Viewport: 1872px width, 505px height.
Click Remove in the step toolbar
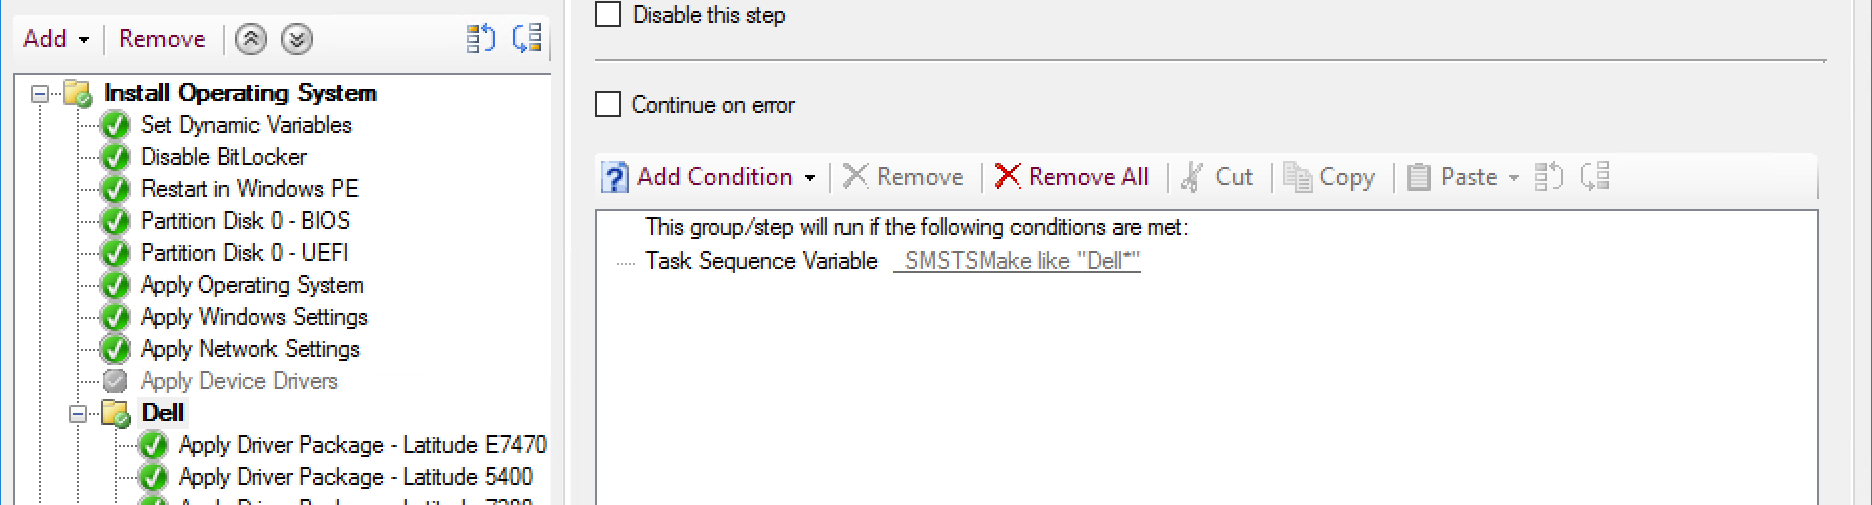[x=162, y=39]
